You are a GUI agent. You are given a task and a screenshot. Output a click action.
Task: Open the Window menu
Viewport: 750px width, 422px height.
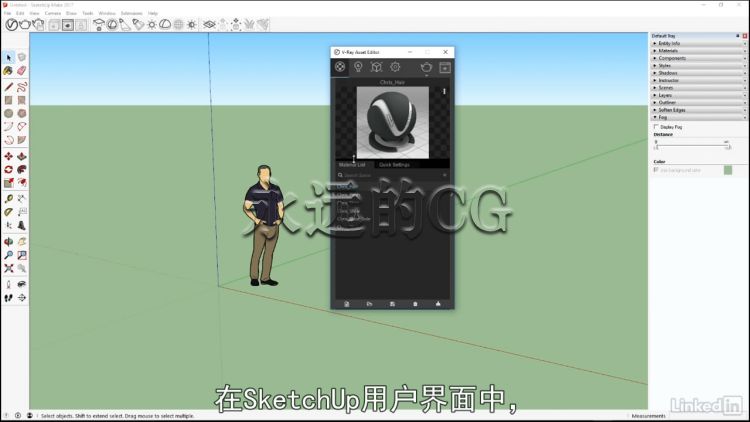(107, 13)
